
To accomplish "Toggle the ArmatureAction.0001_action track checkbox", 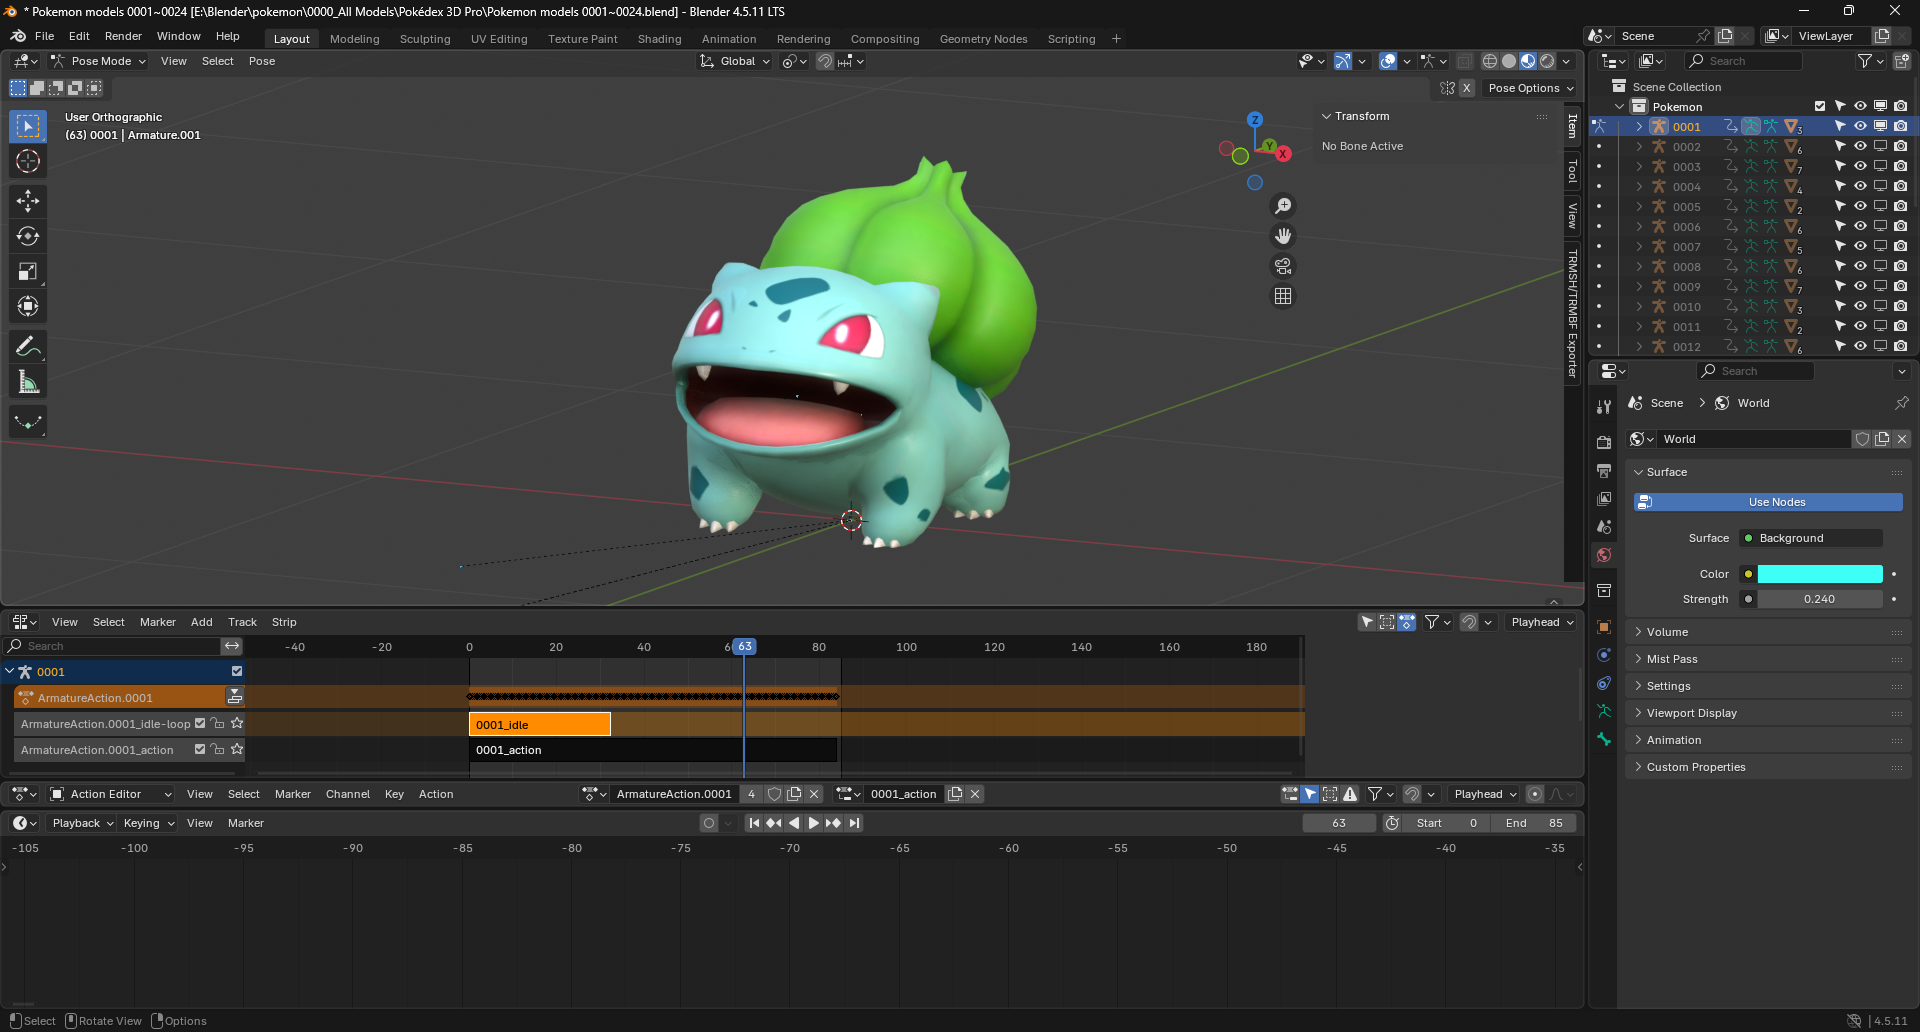I will point(200,749).
